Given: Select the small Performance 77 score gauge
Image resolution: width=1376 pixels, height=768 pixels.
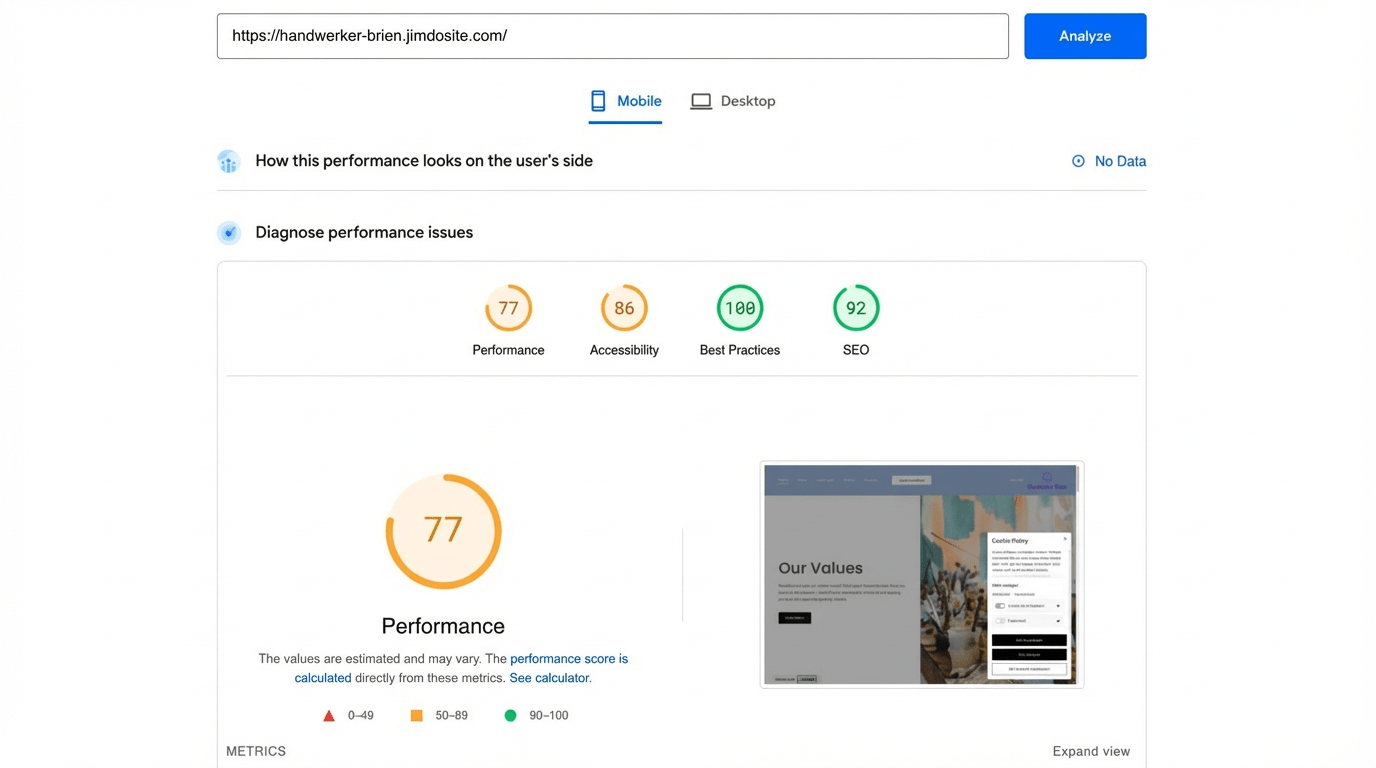Looking at the screenshot, I should pos(508,308).
